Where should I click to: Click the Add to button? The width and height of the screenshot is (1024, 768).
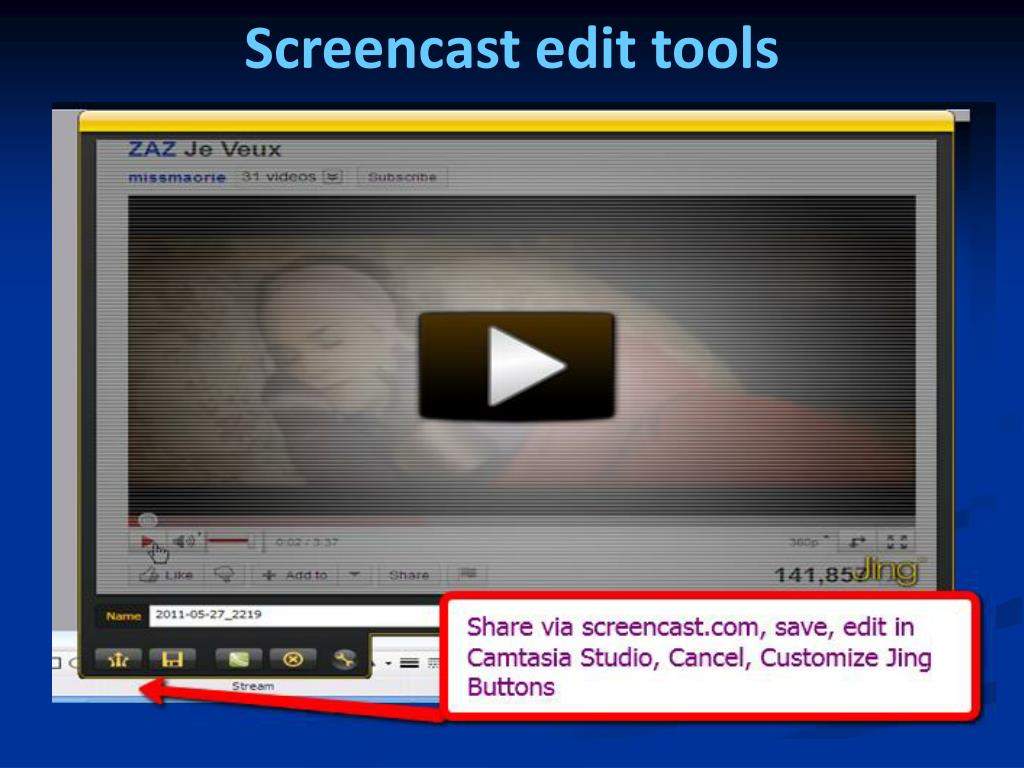coord(295,575)
